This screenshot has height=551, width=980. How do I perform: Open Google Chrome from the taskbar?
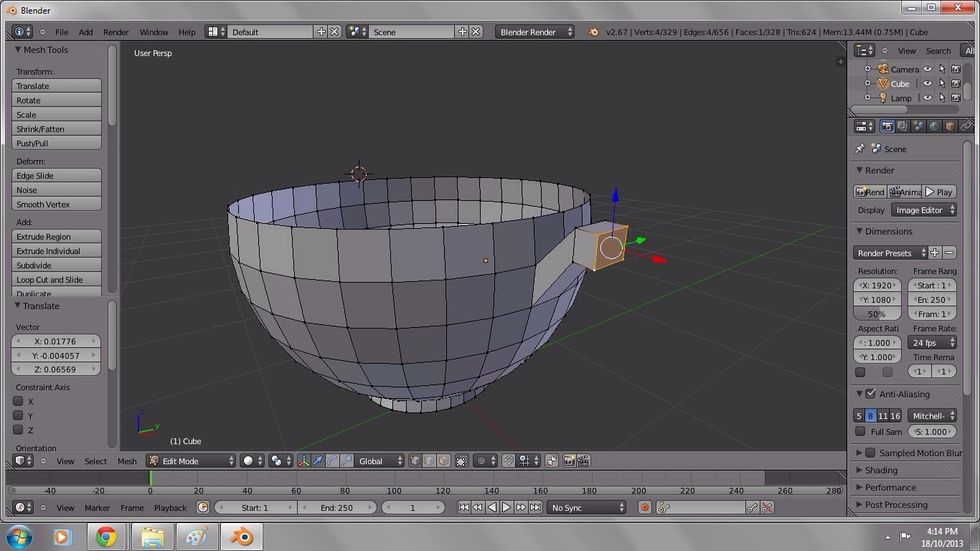[106, 537]
